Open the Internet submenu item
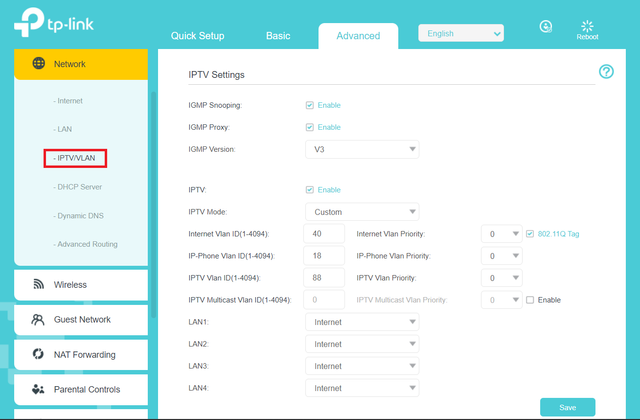 coord(68,101)
